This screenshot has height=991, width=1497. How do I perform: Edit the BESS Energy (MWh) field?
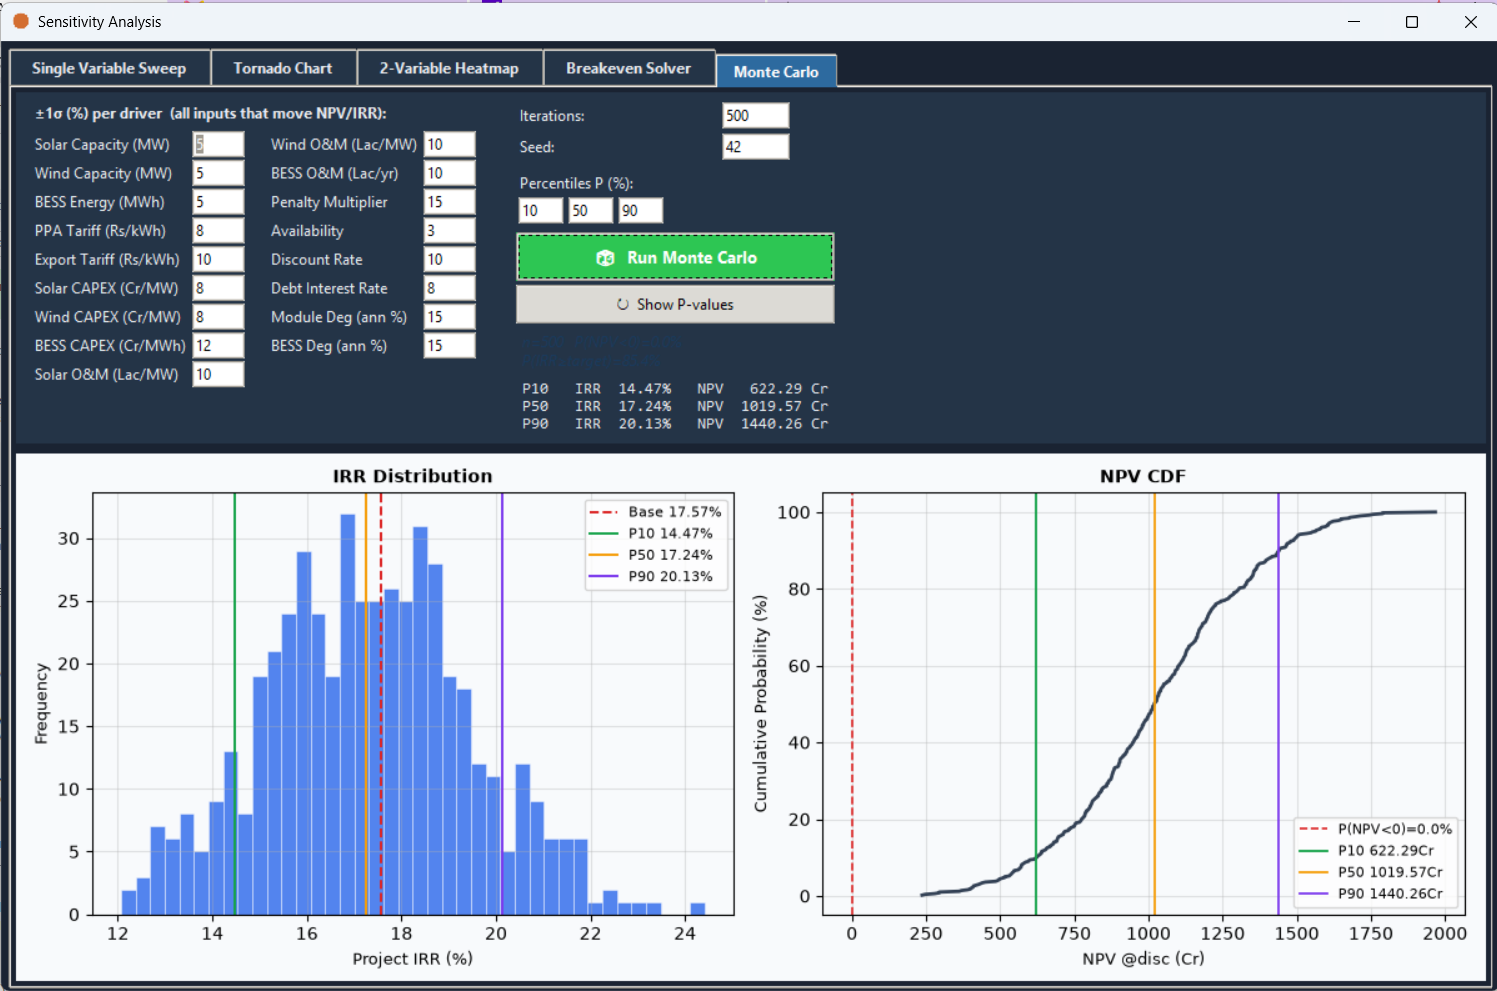[218, 202]
